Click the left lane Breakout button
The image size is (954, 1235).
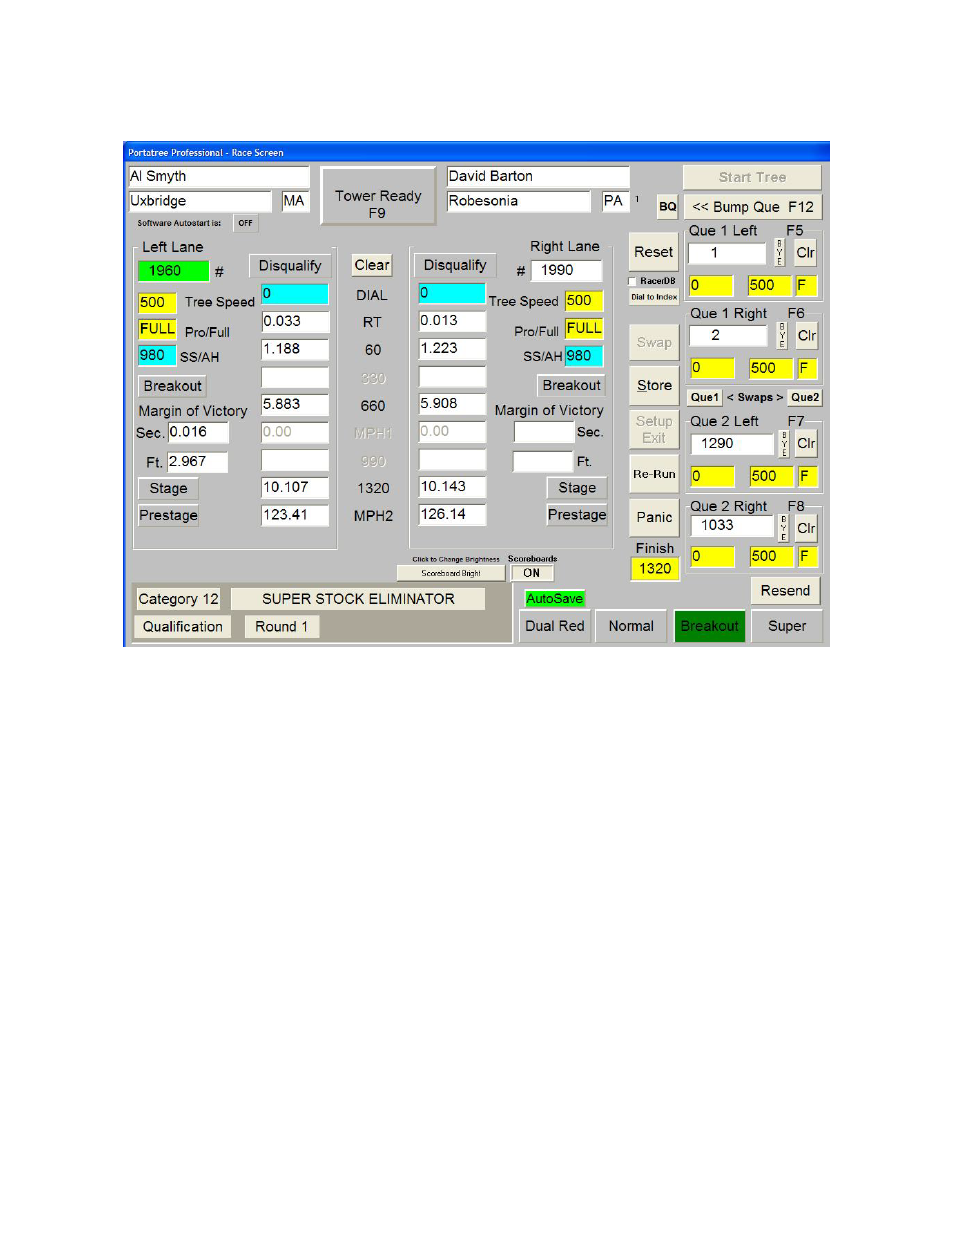coord(172,386)
